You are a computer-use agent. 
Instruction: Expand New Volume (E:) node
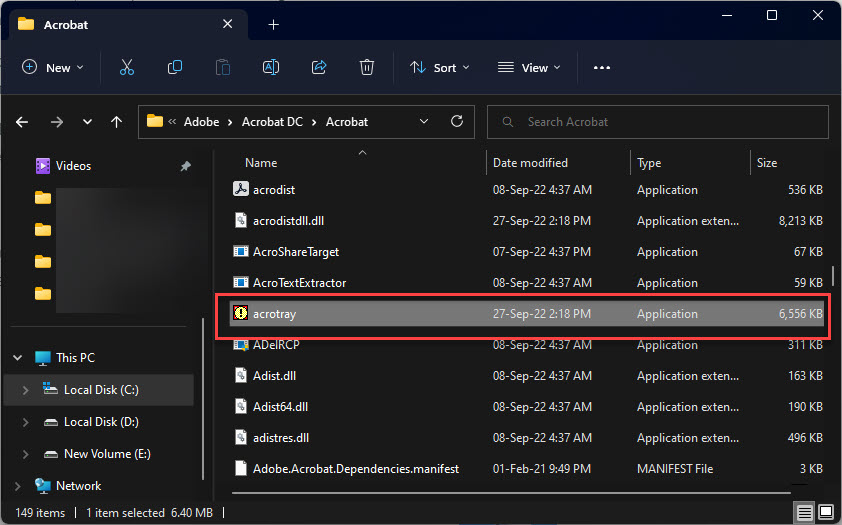[25, 455]
